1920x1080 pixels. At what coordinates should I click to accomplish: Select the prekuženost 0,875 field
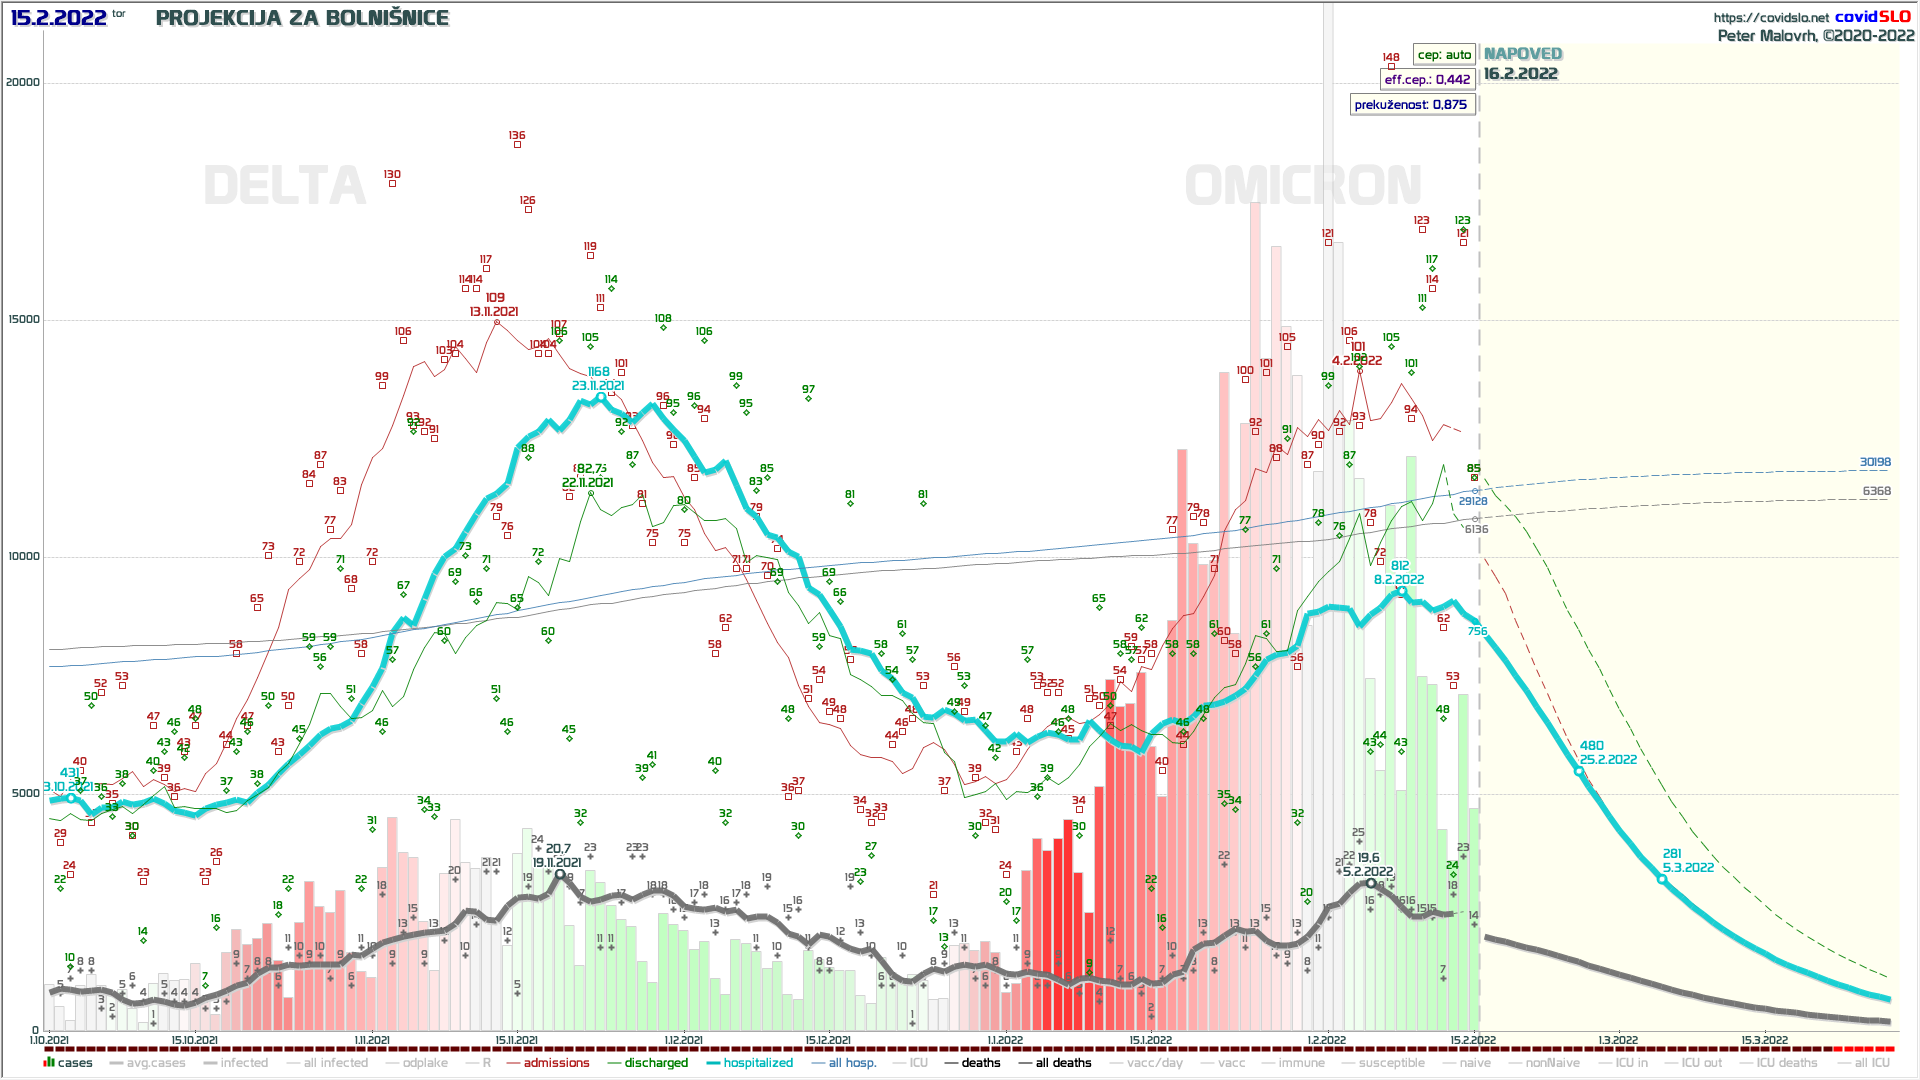[x=1411, y=105]
